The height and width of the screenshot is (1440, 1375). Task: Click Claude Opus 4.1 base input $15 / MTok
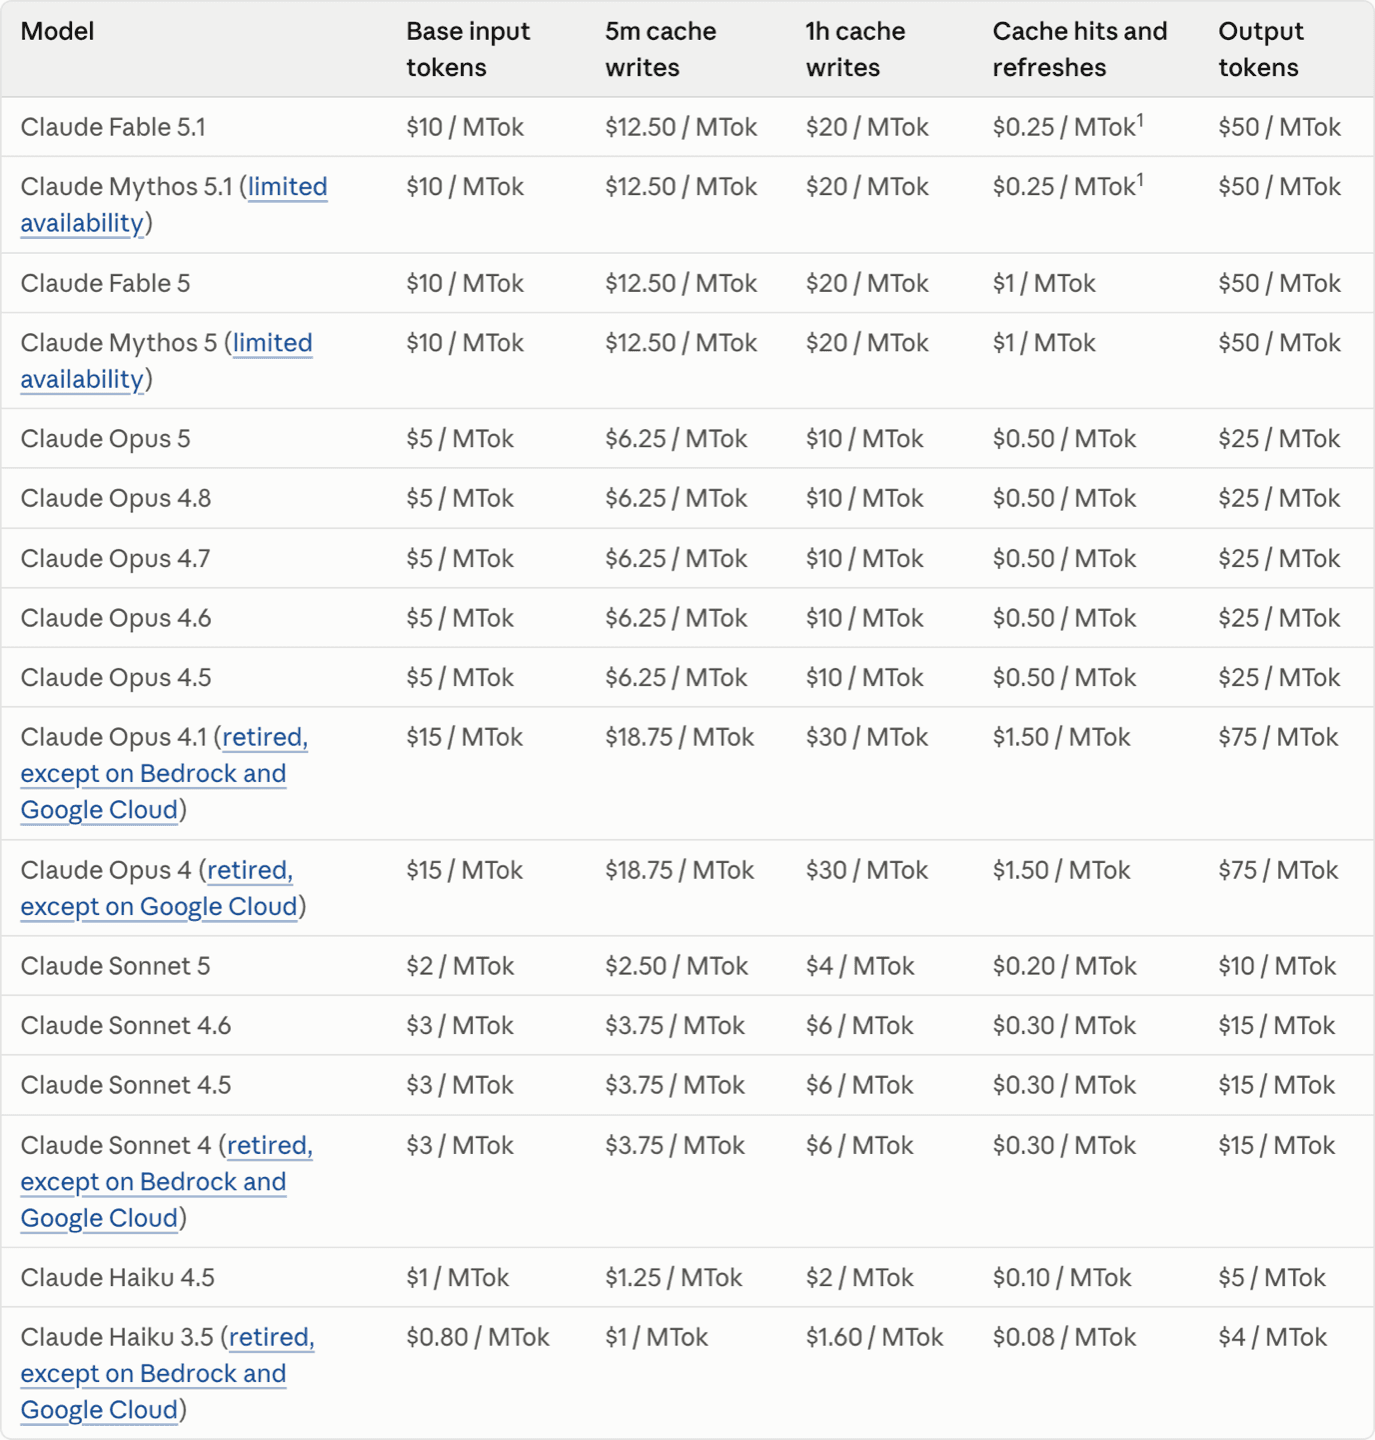pos(464,737)
